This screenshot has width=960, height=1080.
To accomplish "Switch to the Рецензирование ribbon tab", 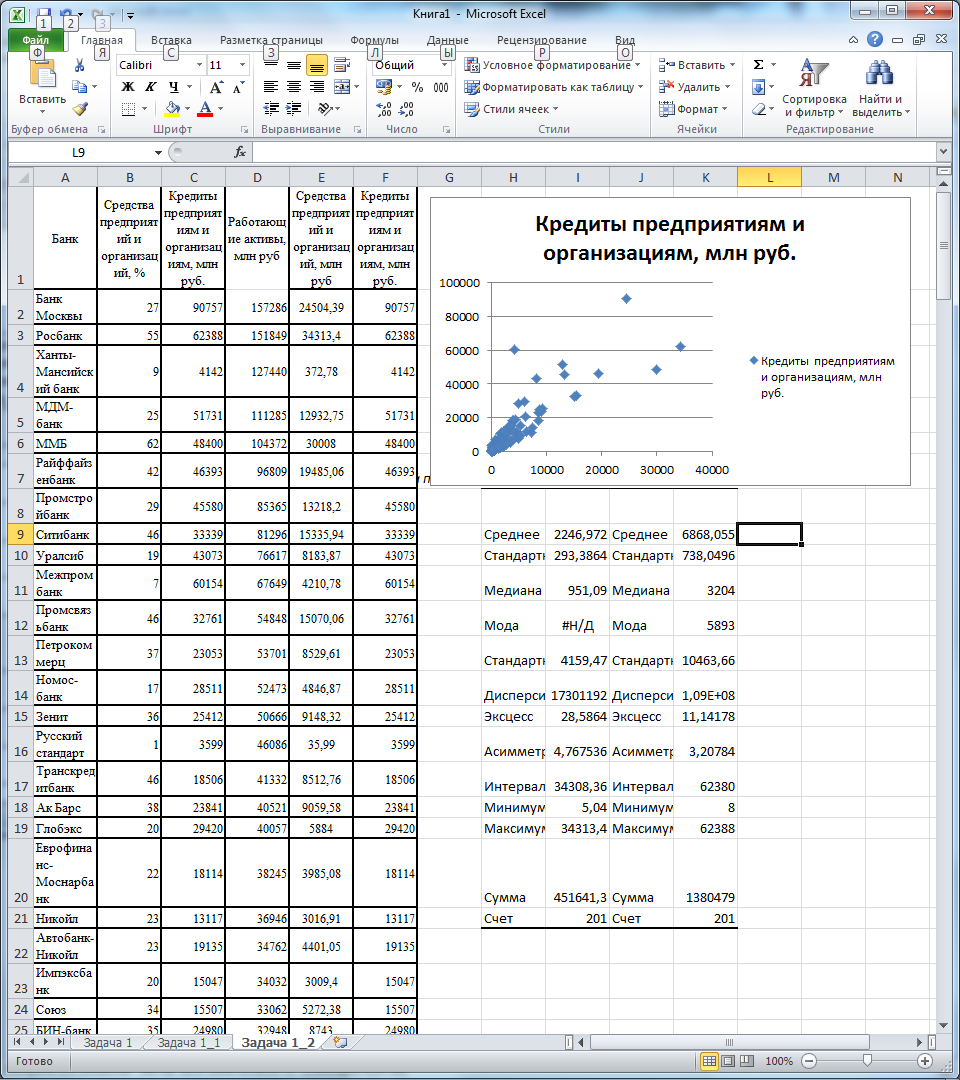I will [x=541, y=40].
